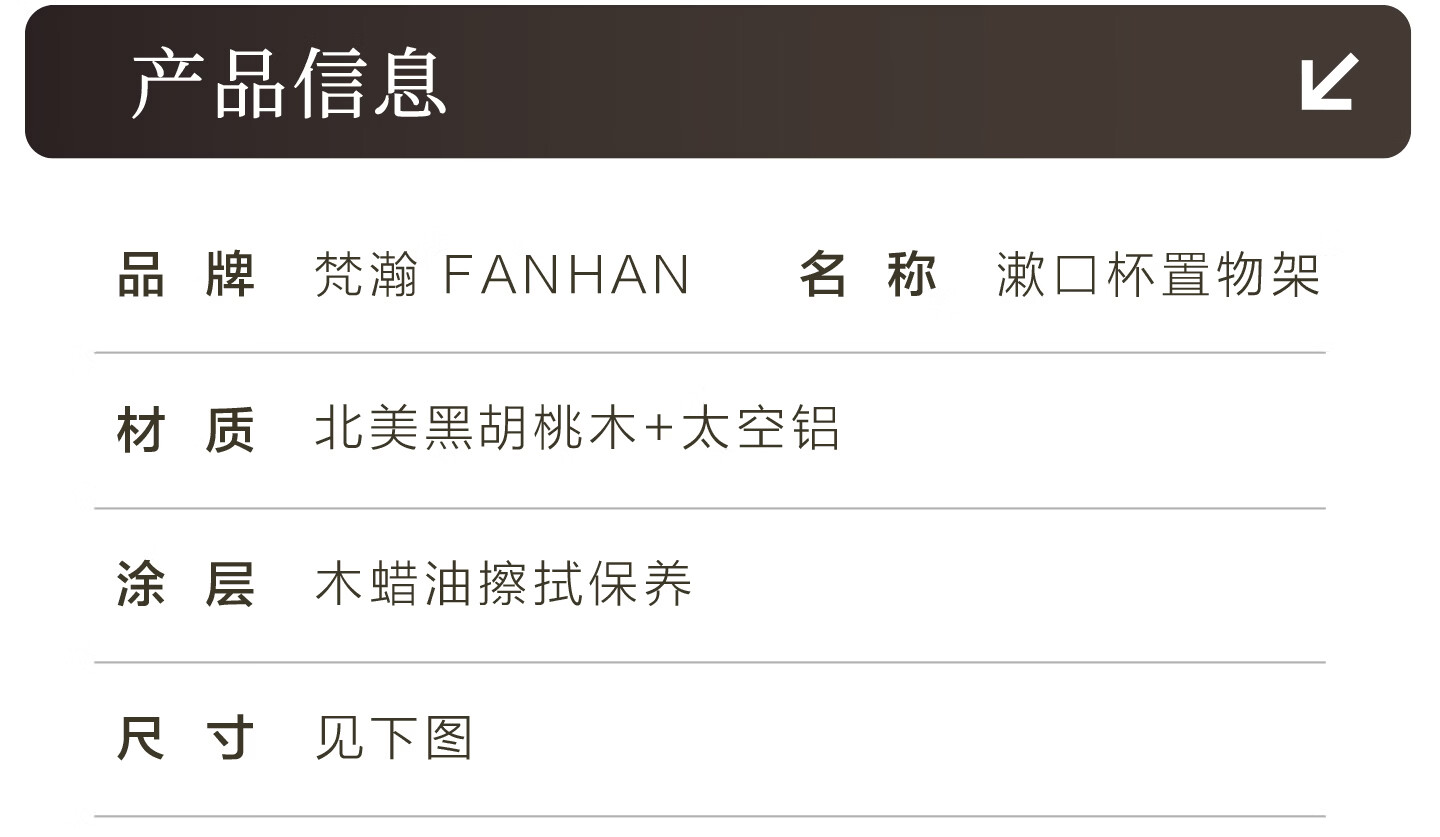
Task: Click the FANHAN English brand text
Action: [566, 274]
